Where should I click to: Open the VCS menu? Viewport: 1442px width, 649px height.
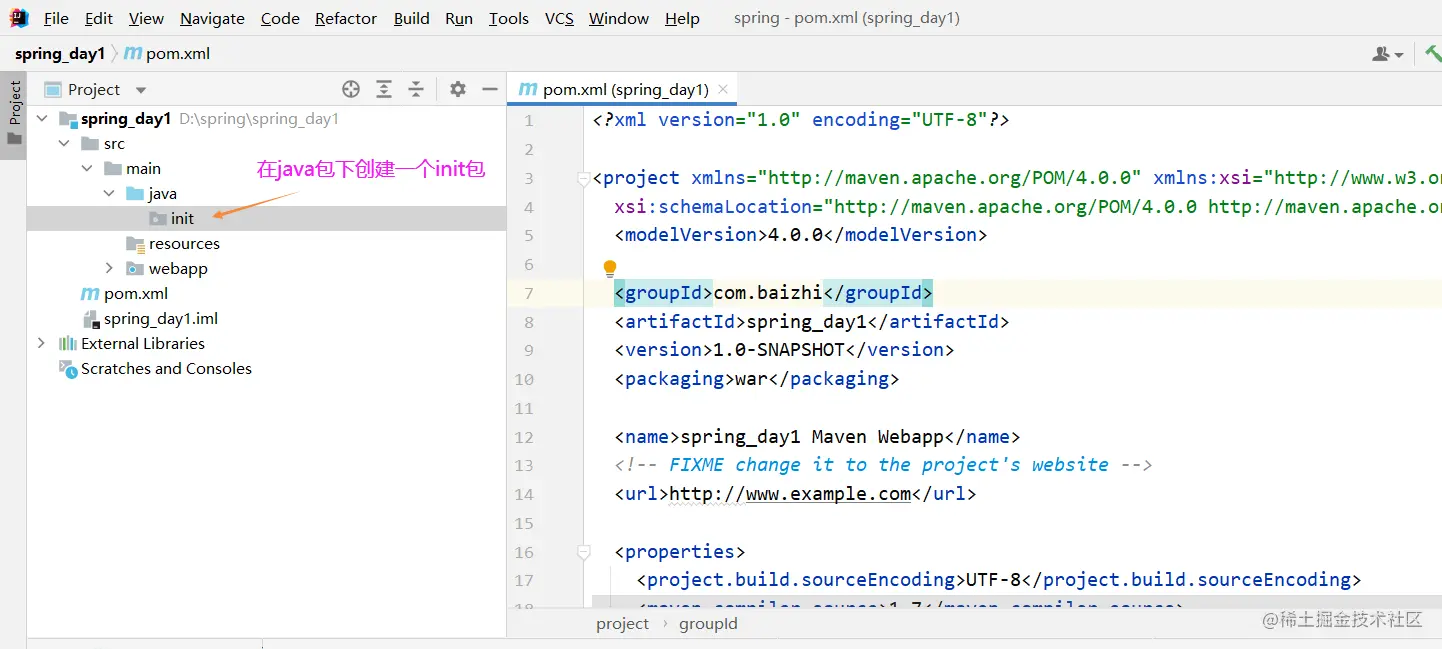tap(559, 18)
